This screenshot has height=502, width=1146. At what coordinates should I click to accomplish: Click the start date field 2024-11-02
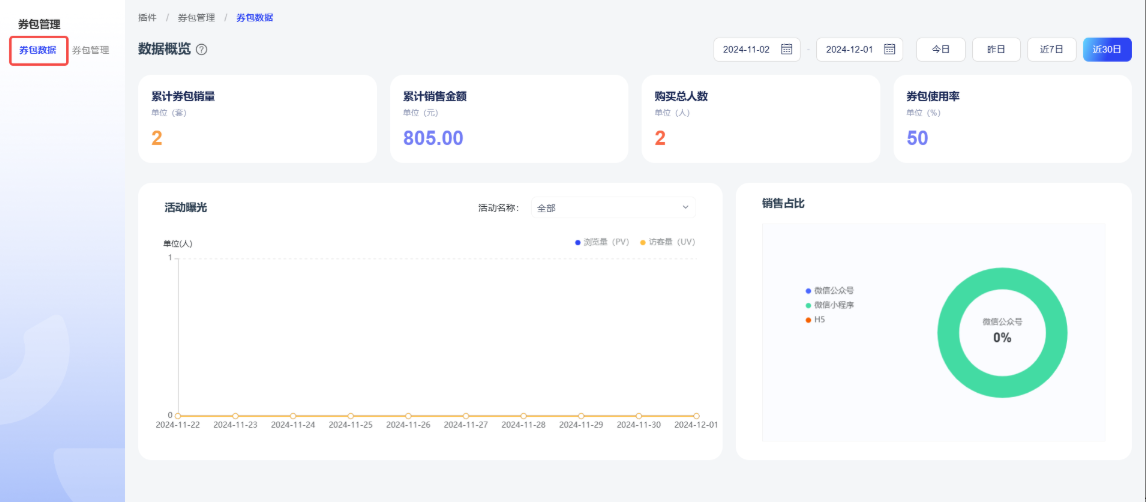pyautogui.click(x=746, y=49)
